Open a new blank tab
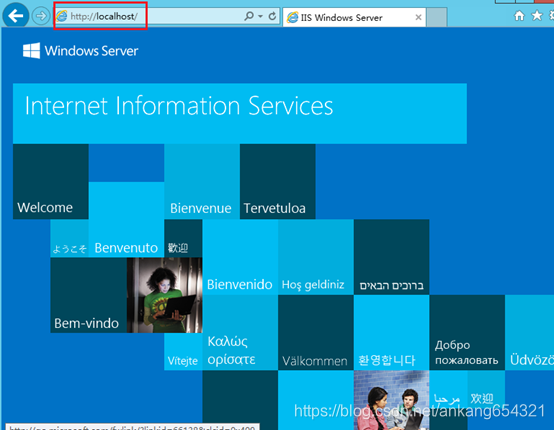This screenshot has width=554, height=430. (437, 17)
